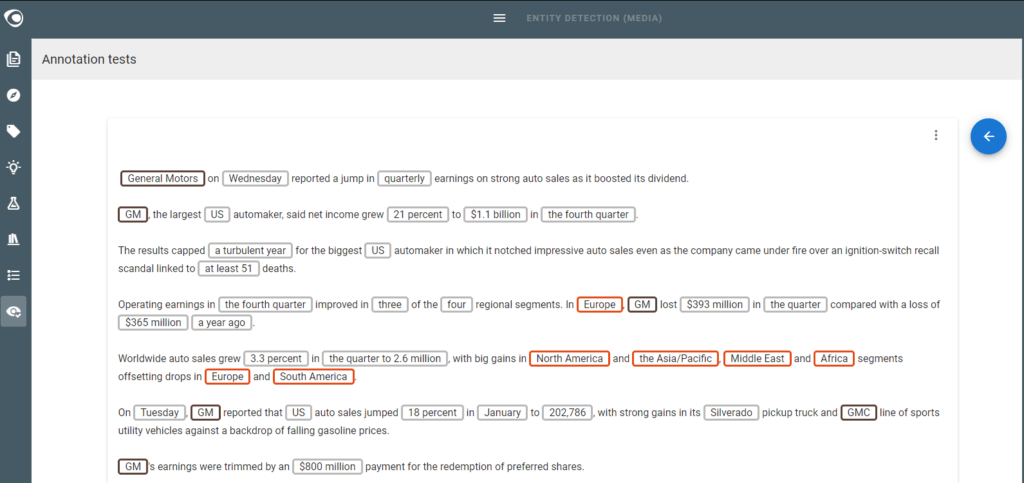Select the 'at least 51' entity chip
Image resolution: width=1024 pixels, height=483 pixels.
pyautogui.click(x=229, y=268)
